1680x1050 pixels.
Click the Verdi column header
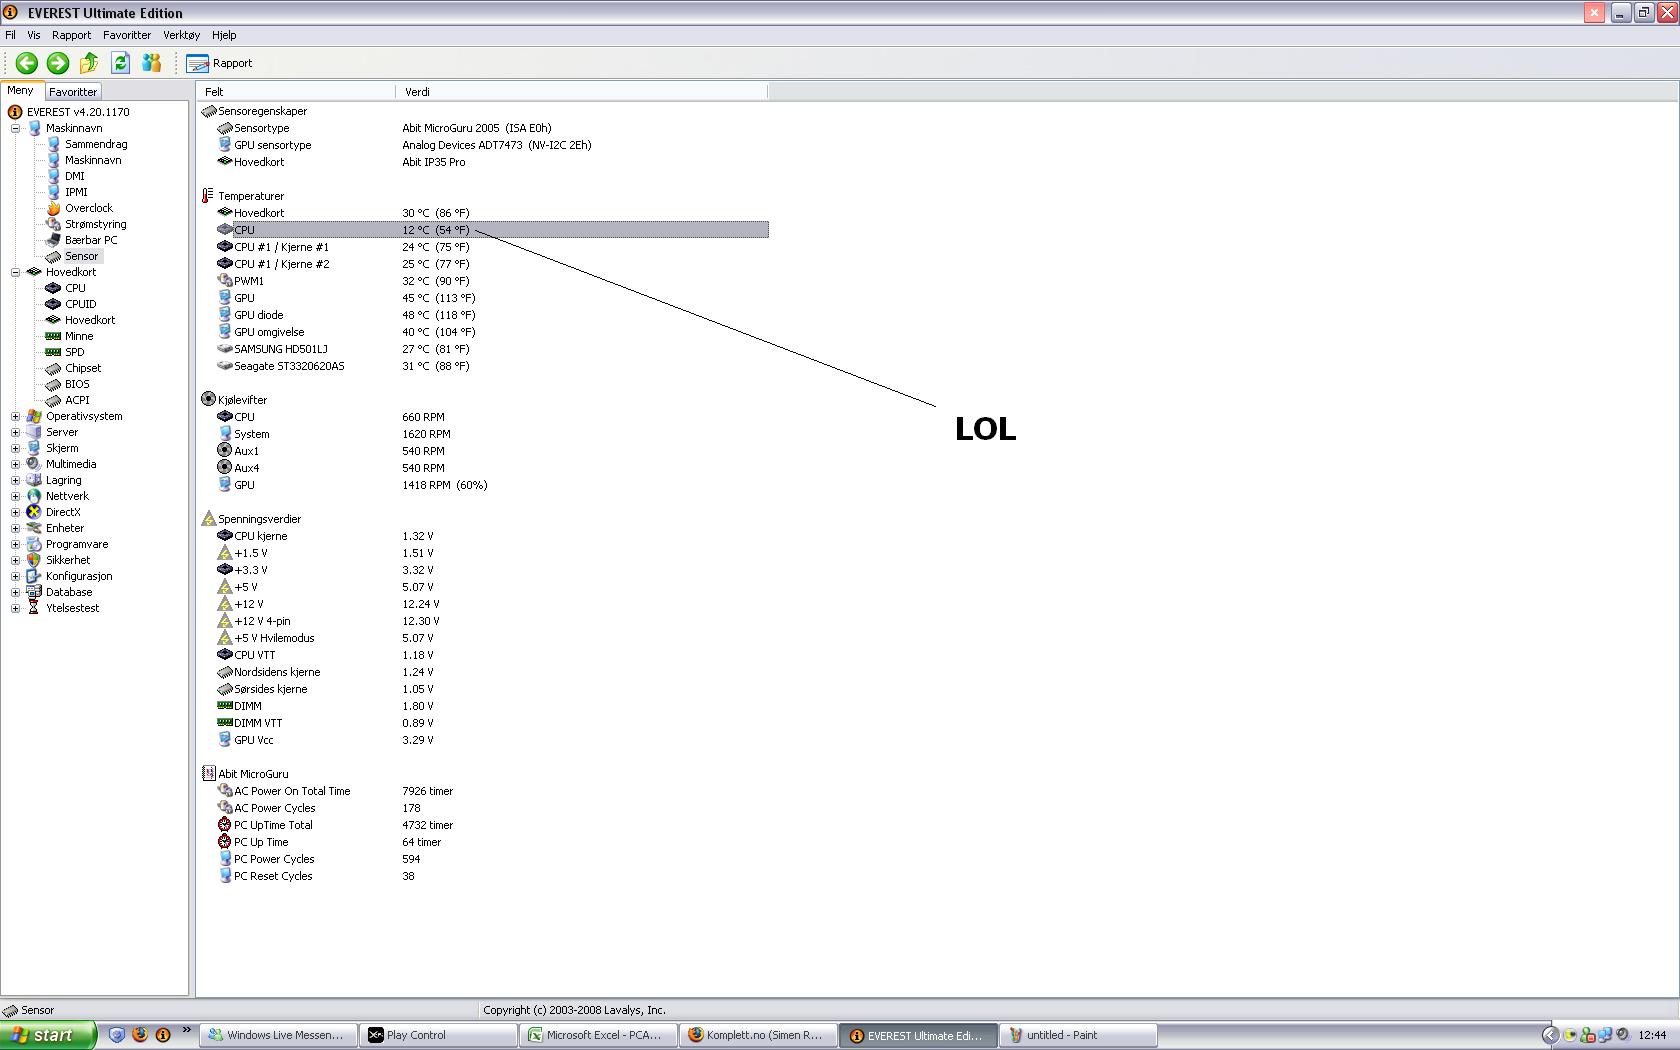click(582, 91)
